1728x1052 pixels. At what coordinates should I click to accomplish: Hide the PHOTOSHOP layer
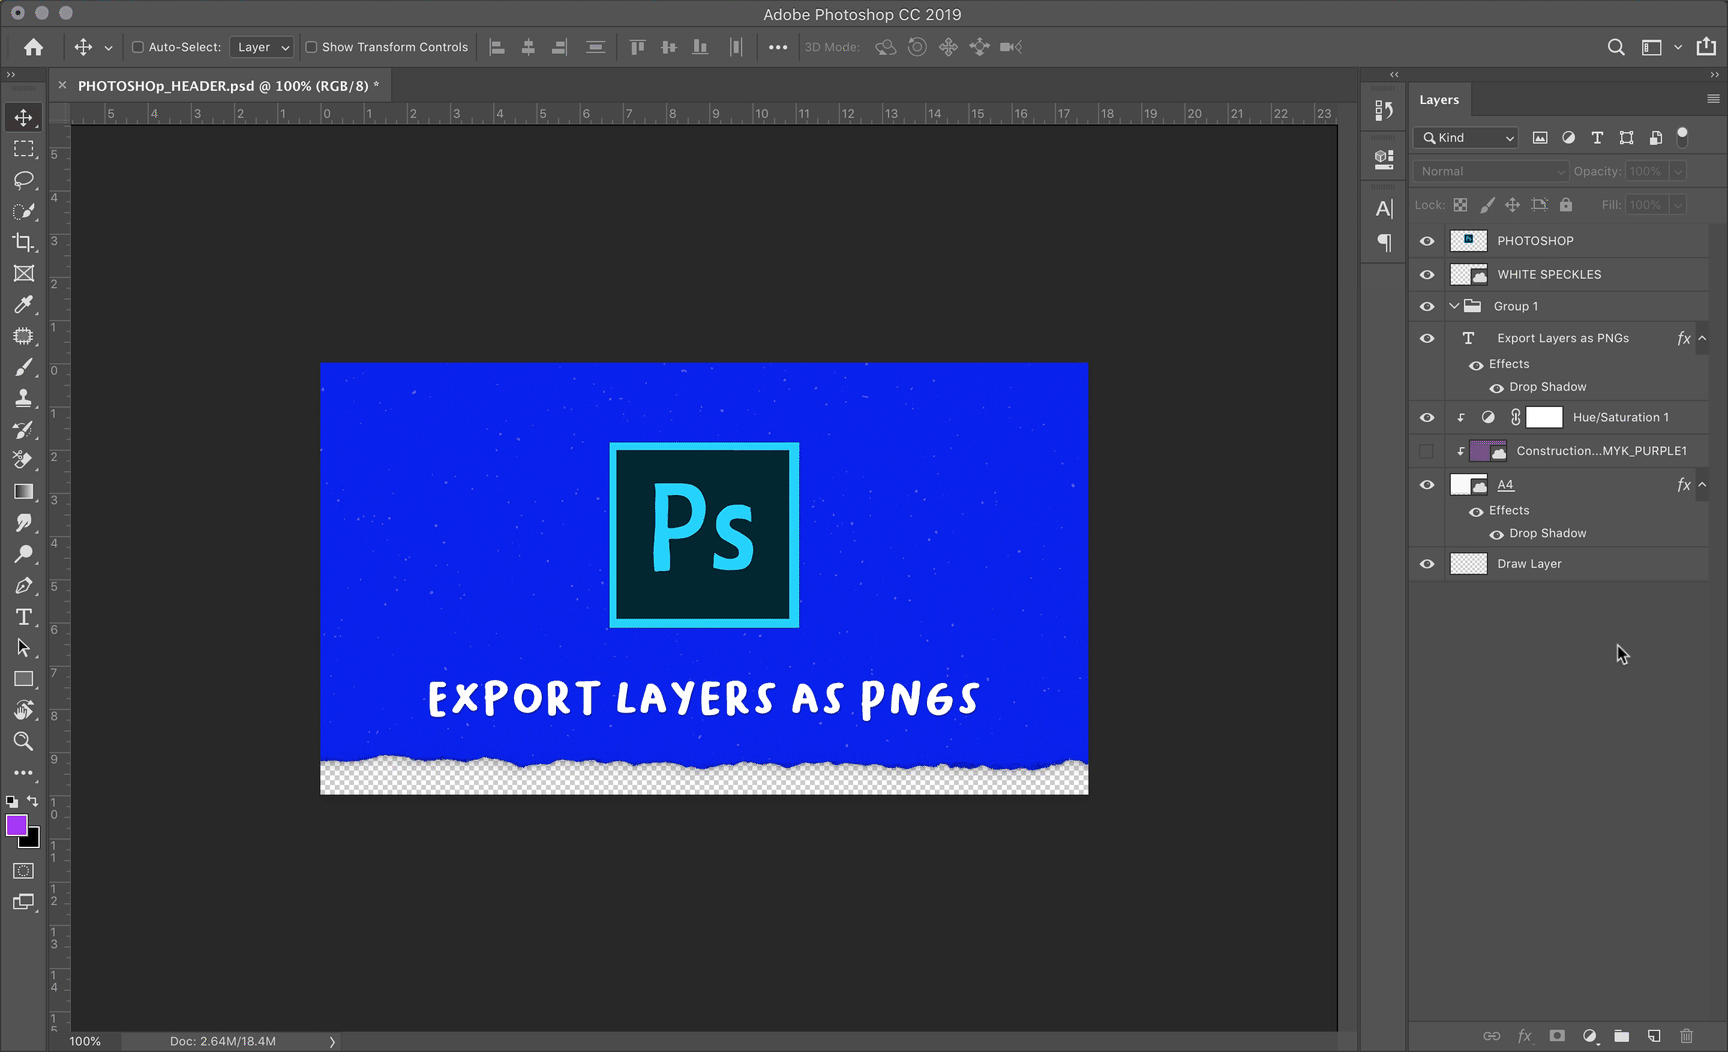pyautogui.click(x=1427, y=241)
